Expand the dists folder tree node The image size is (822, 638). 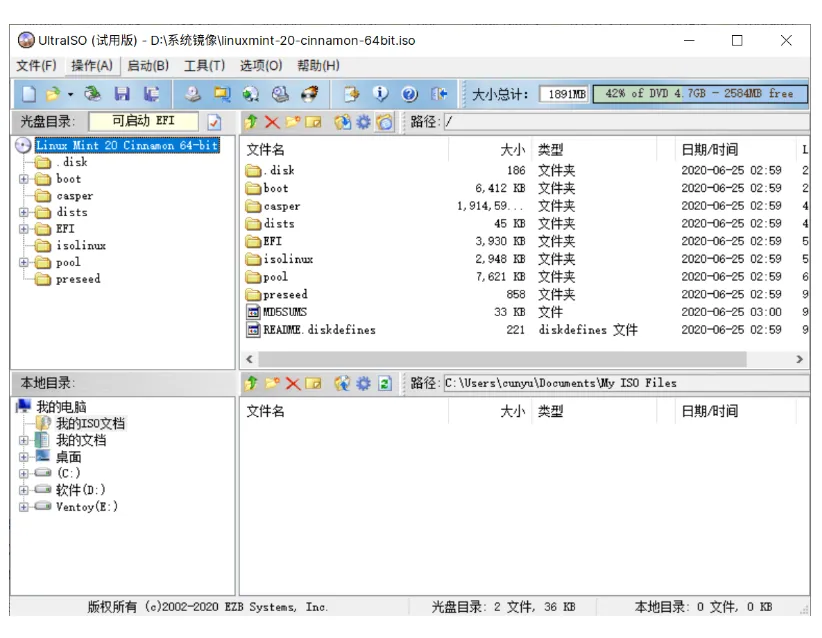point(24,212)
